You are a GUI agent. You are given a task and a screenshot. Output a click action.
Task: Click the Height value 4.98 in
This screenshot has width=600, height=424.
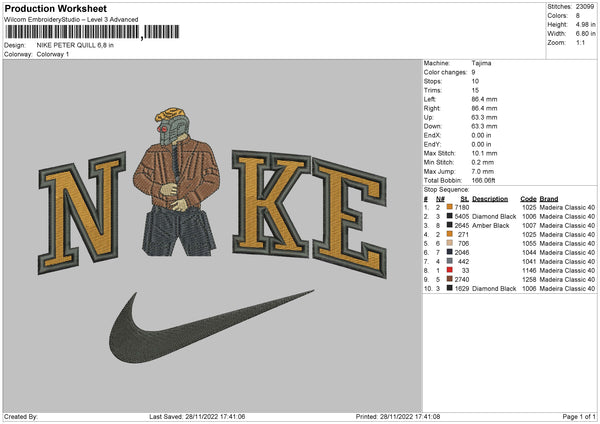click(x=585, y=24)
